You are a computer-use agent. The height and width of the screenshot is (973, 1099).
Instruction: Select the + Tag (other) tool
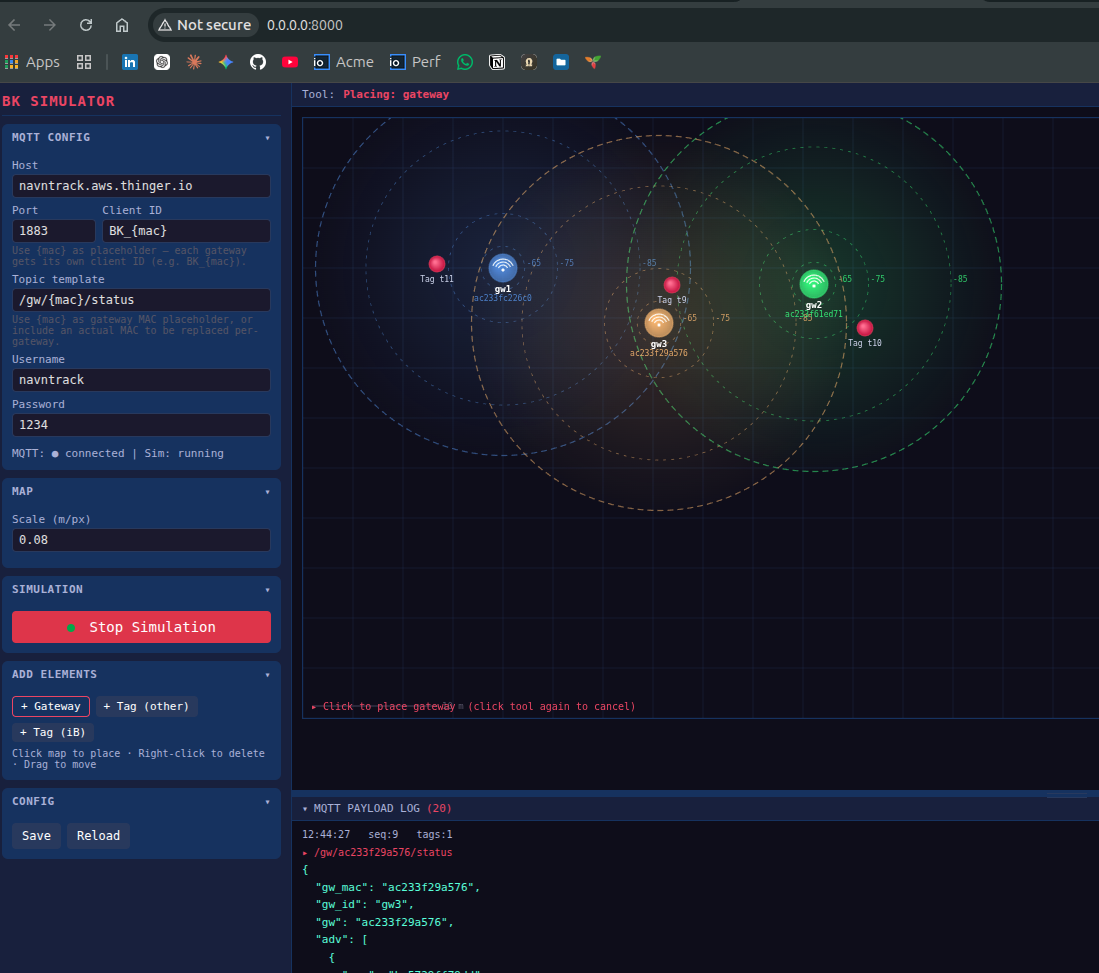pyautogui.click(x=146, y=706)
